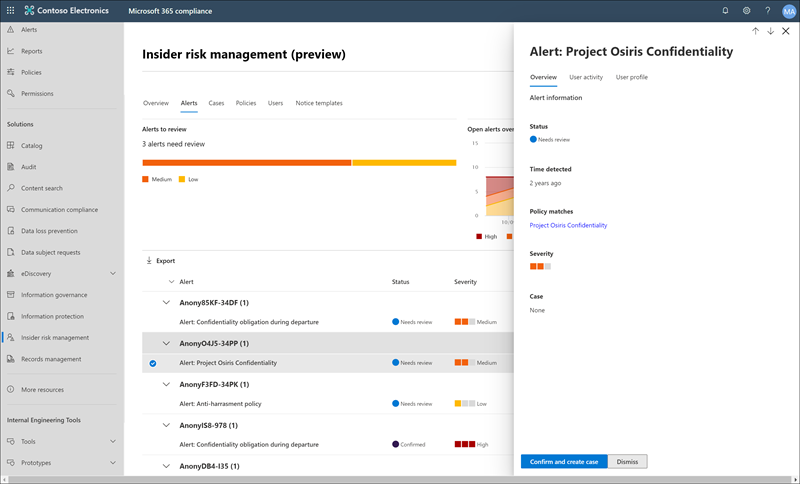This screenshot has width=800, height=484.
Task: Open the help question mark icon
Action: (766, 11)
